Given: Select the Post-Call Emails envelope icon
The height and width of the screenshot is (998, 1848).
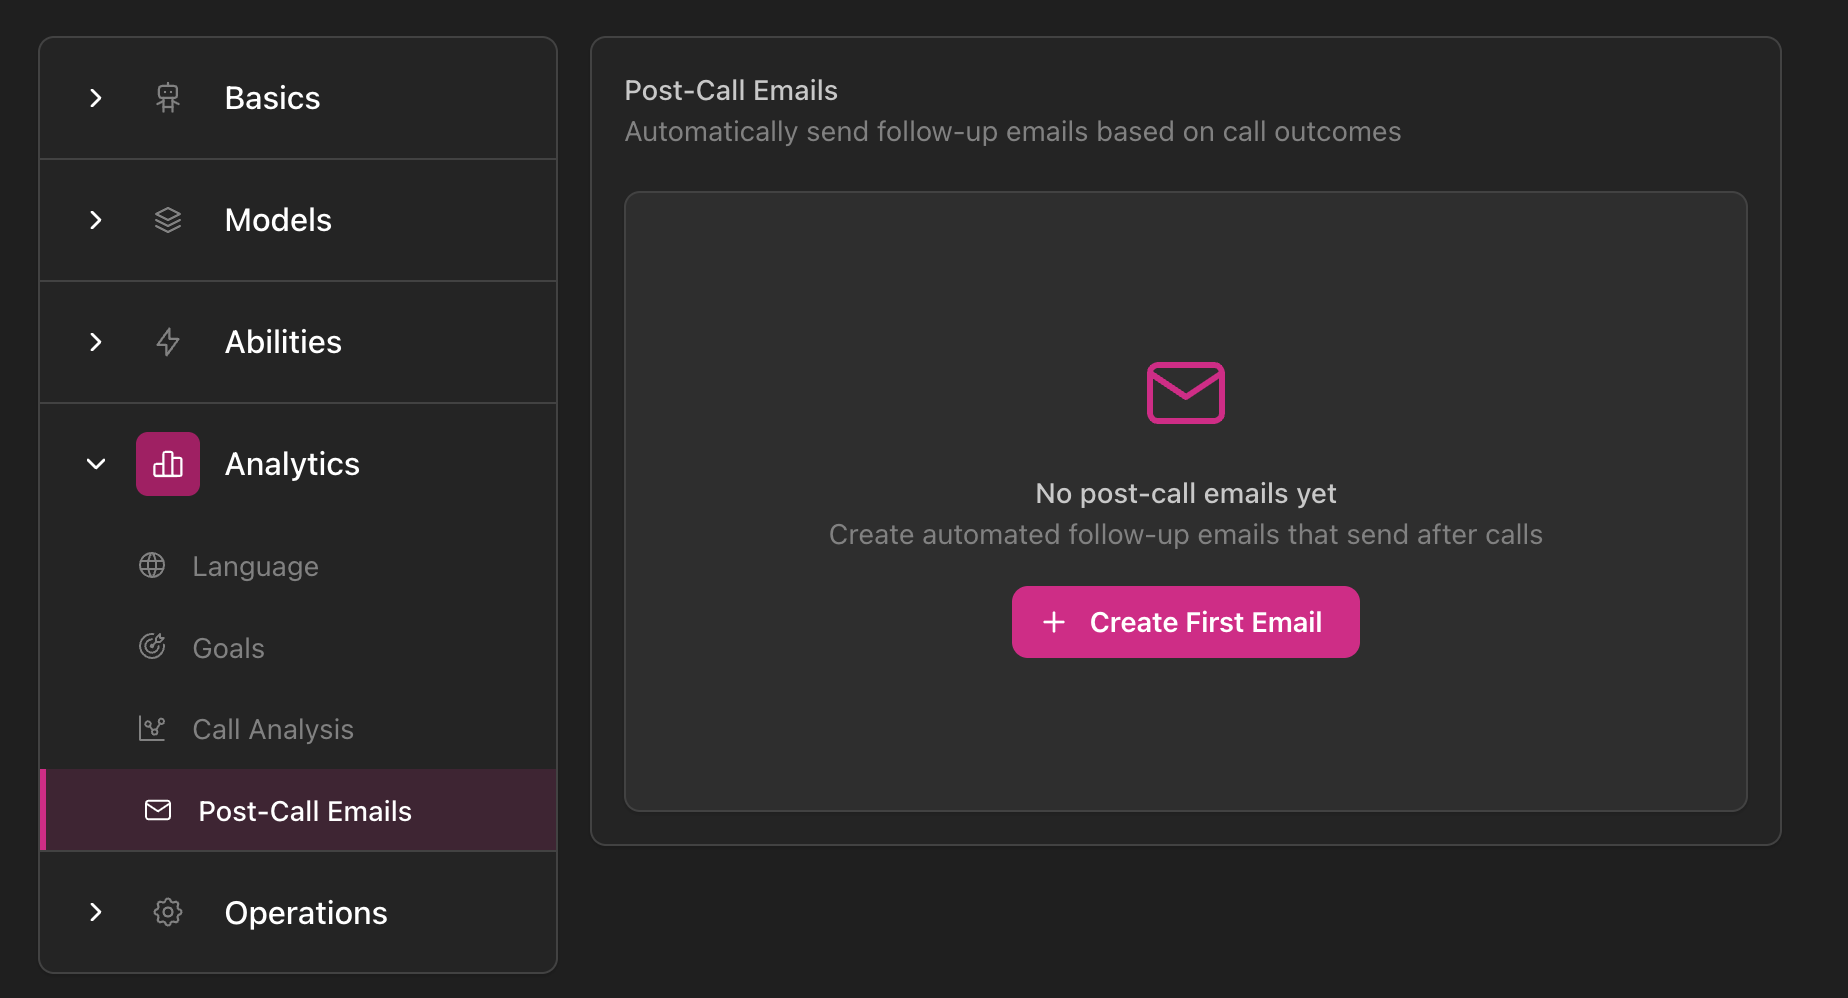Looking at the screenshot, I should tap(157, 810).
